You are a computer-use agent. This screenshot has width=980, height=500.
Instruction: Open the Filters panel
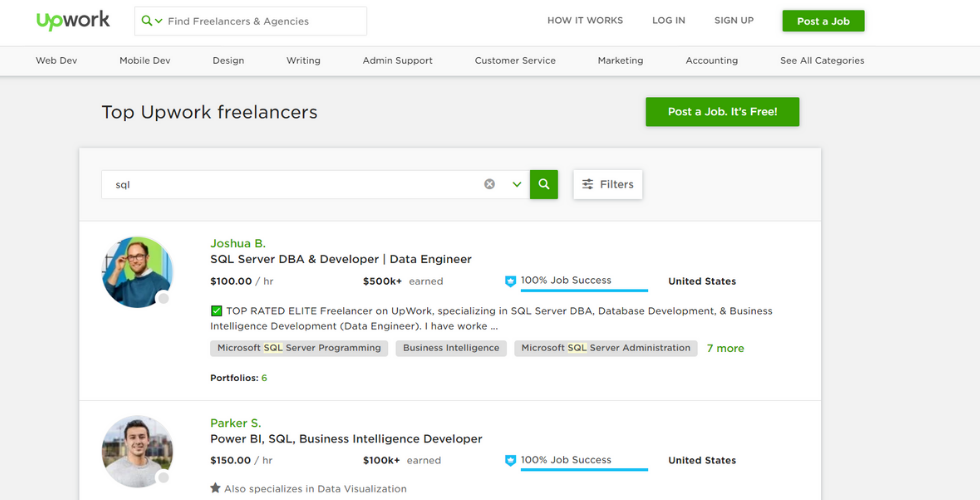(x=608, y=184)
